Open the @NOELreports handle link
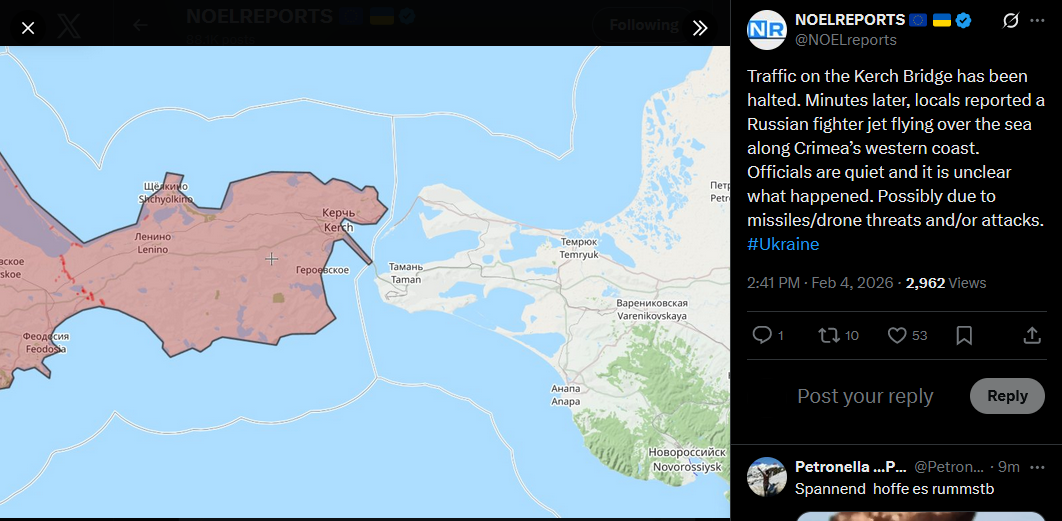The height and width of the screenshot is (521, 1062). tap(846, 41)
